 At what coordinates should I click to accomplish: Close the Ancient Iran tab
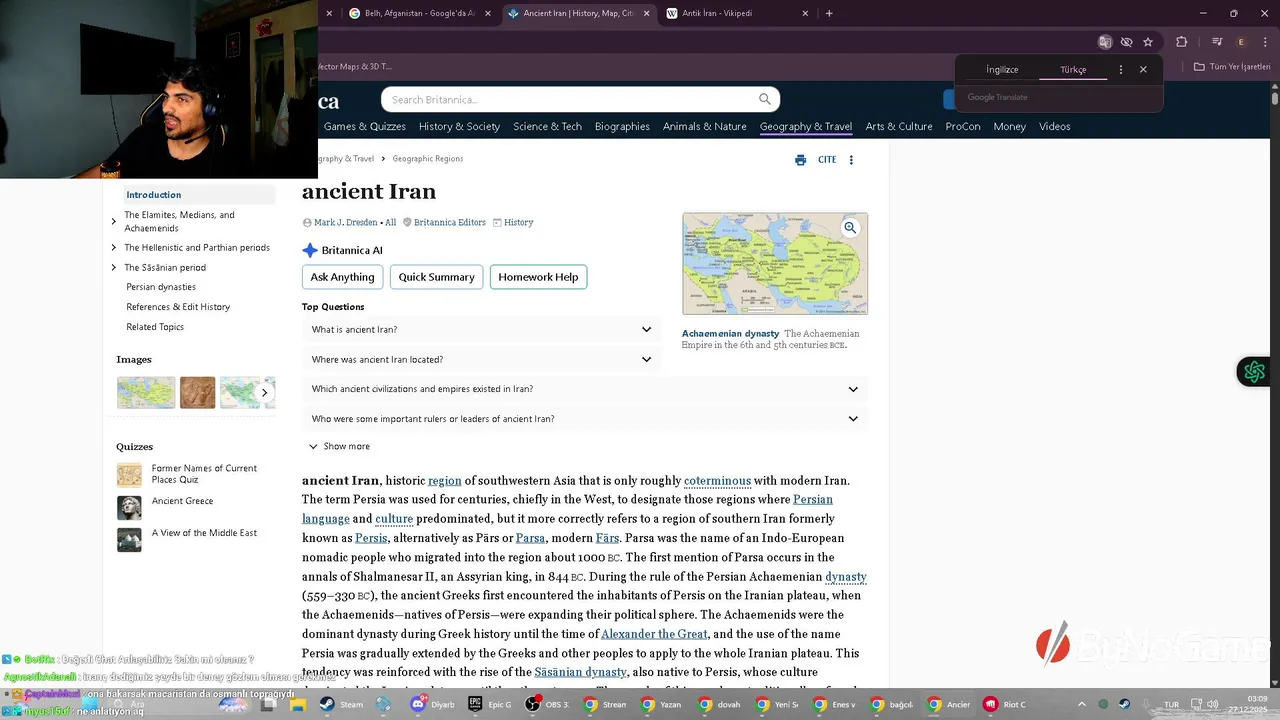point(646,13)
